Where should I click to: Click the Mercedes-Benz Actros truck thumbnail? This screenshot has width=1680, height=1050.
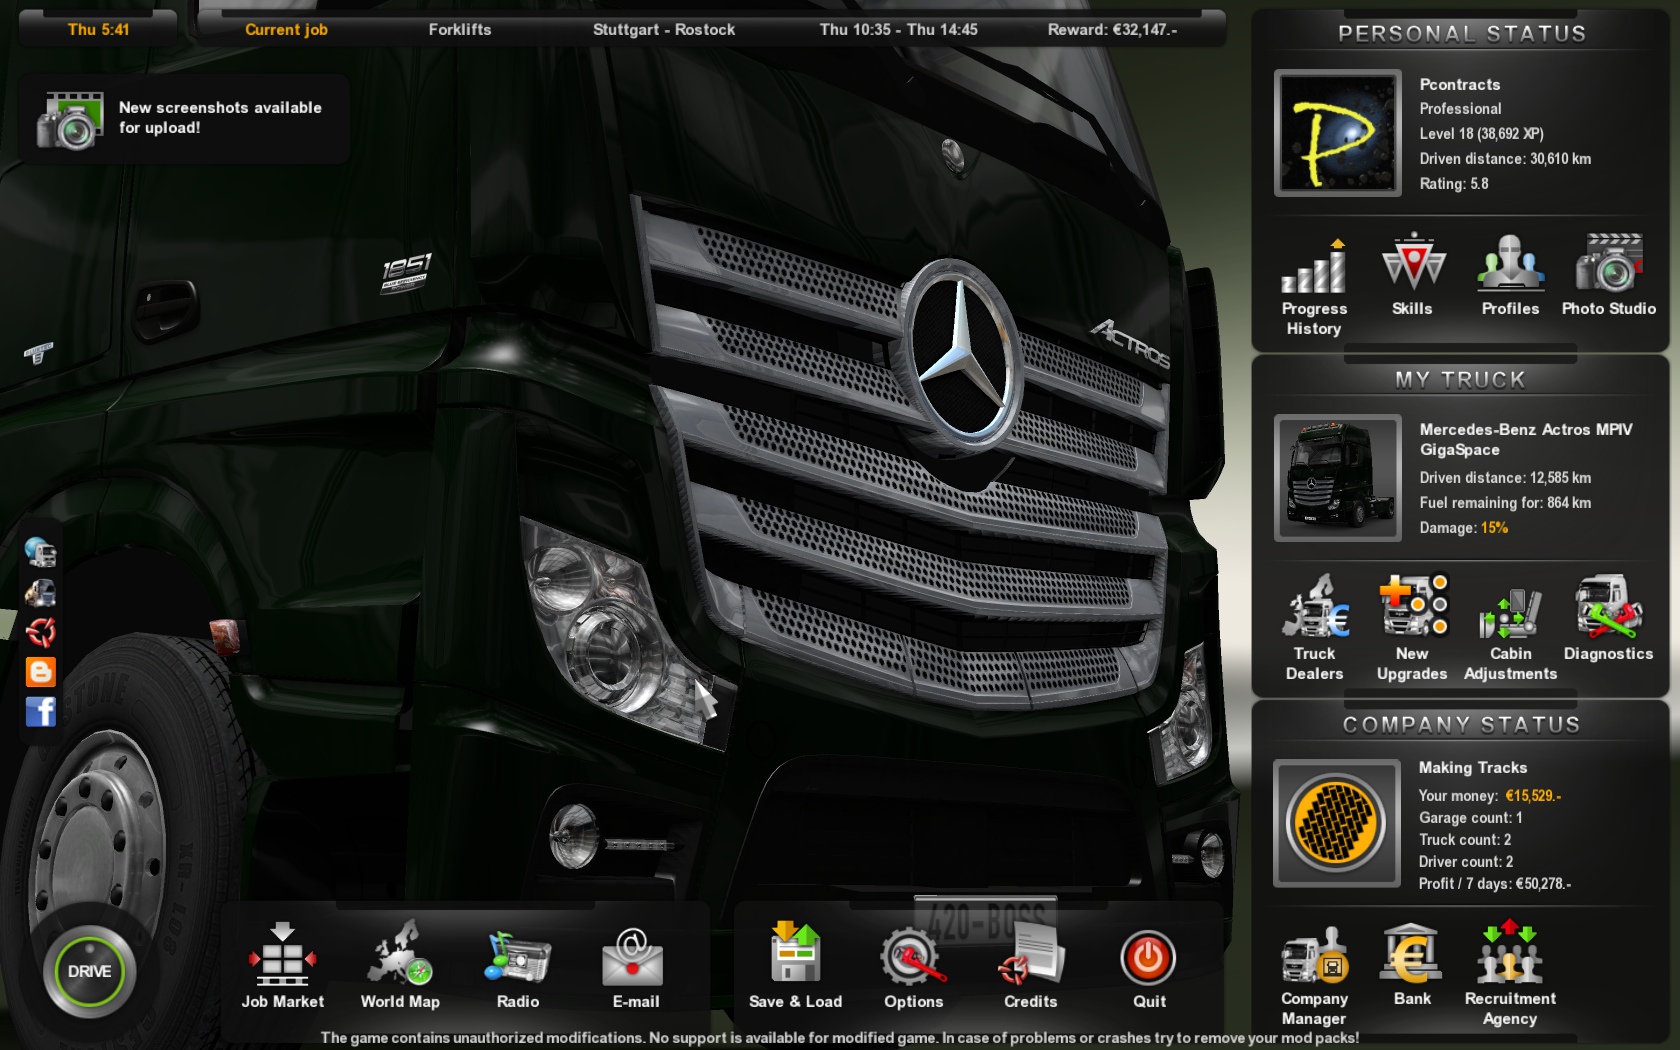coord(1338,478)
